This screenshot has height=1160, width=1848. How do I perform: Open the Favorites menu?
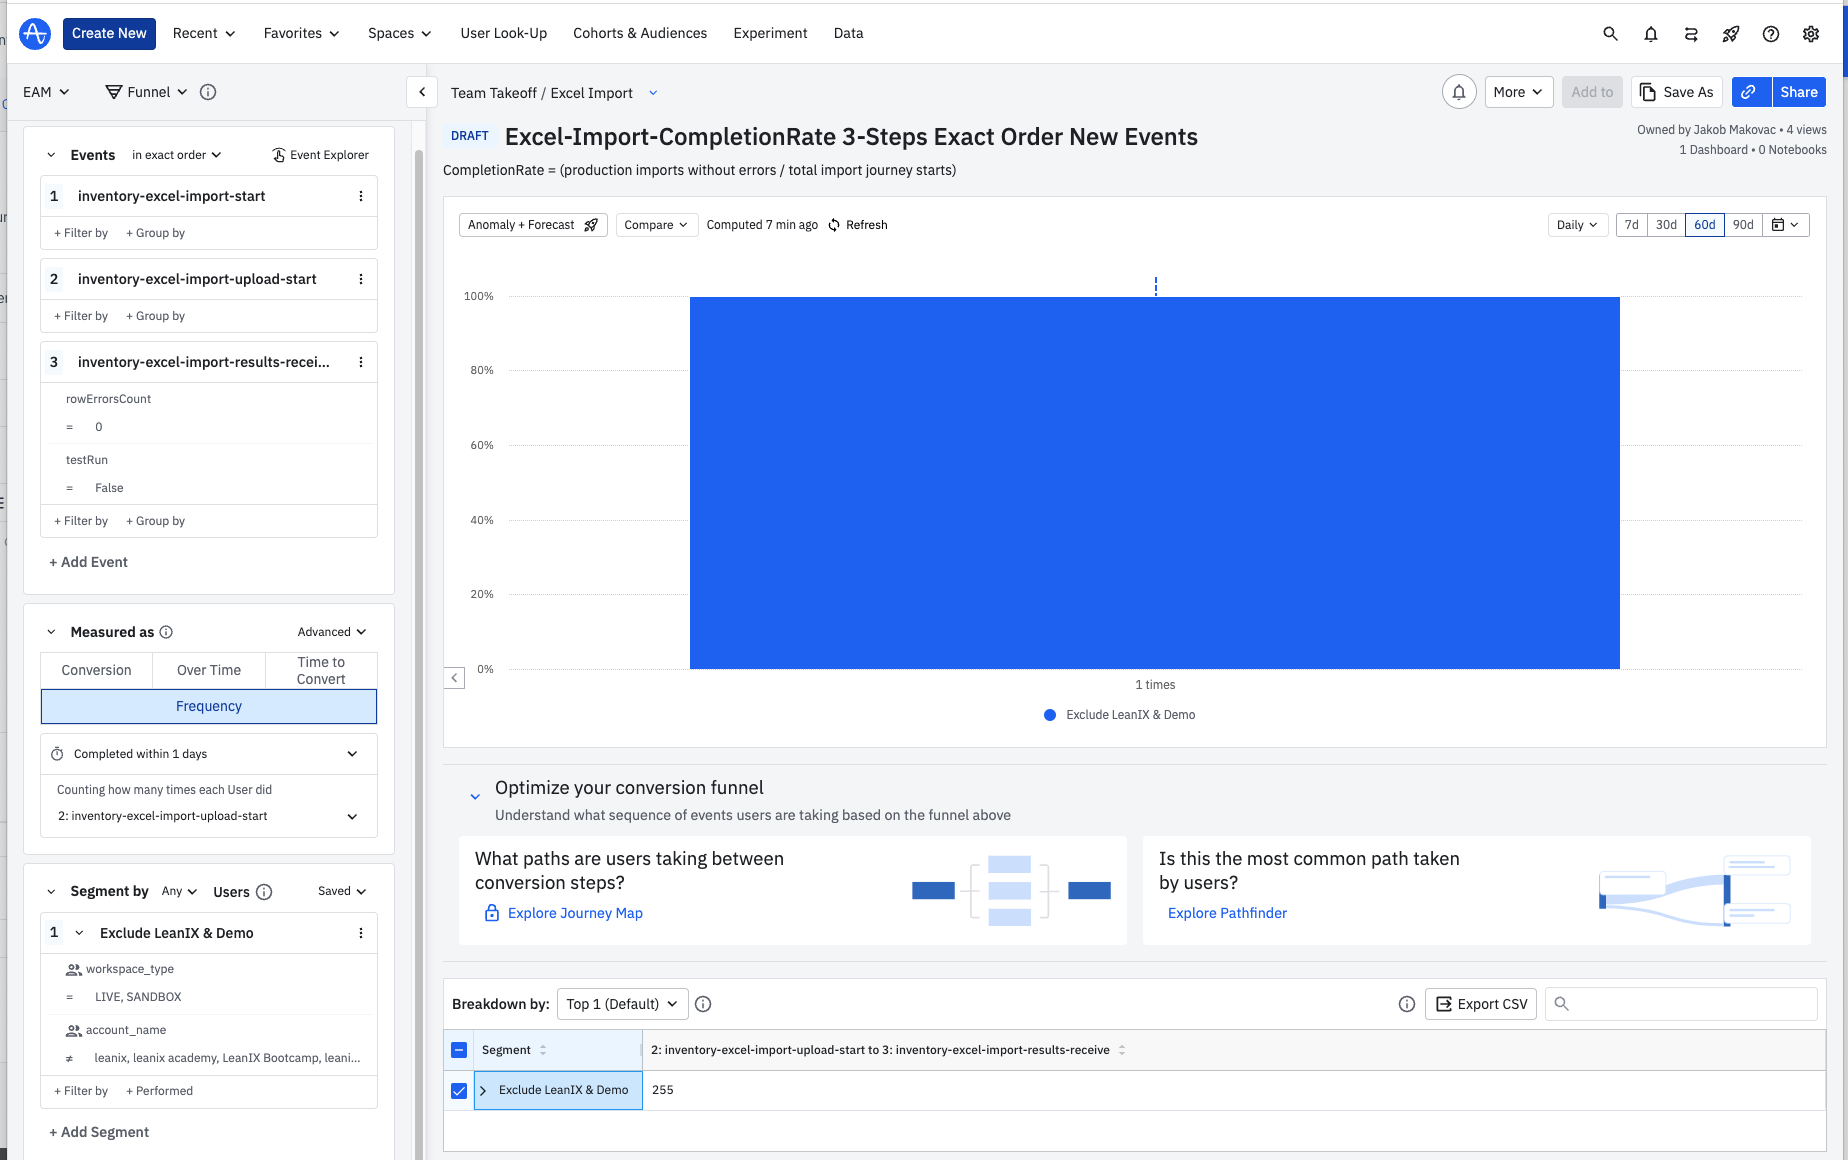[x=302, y=33]
